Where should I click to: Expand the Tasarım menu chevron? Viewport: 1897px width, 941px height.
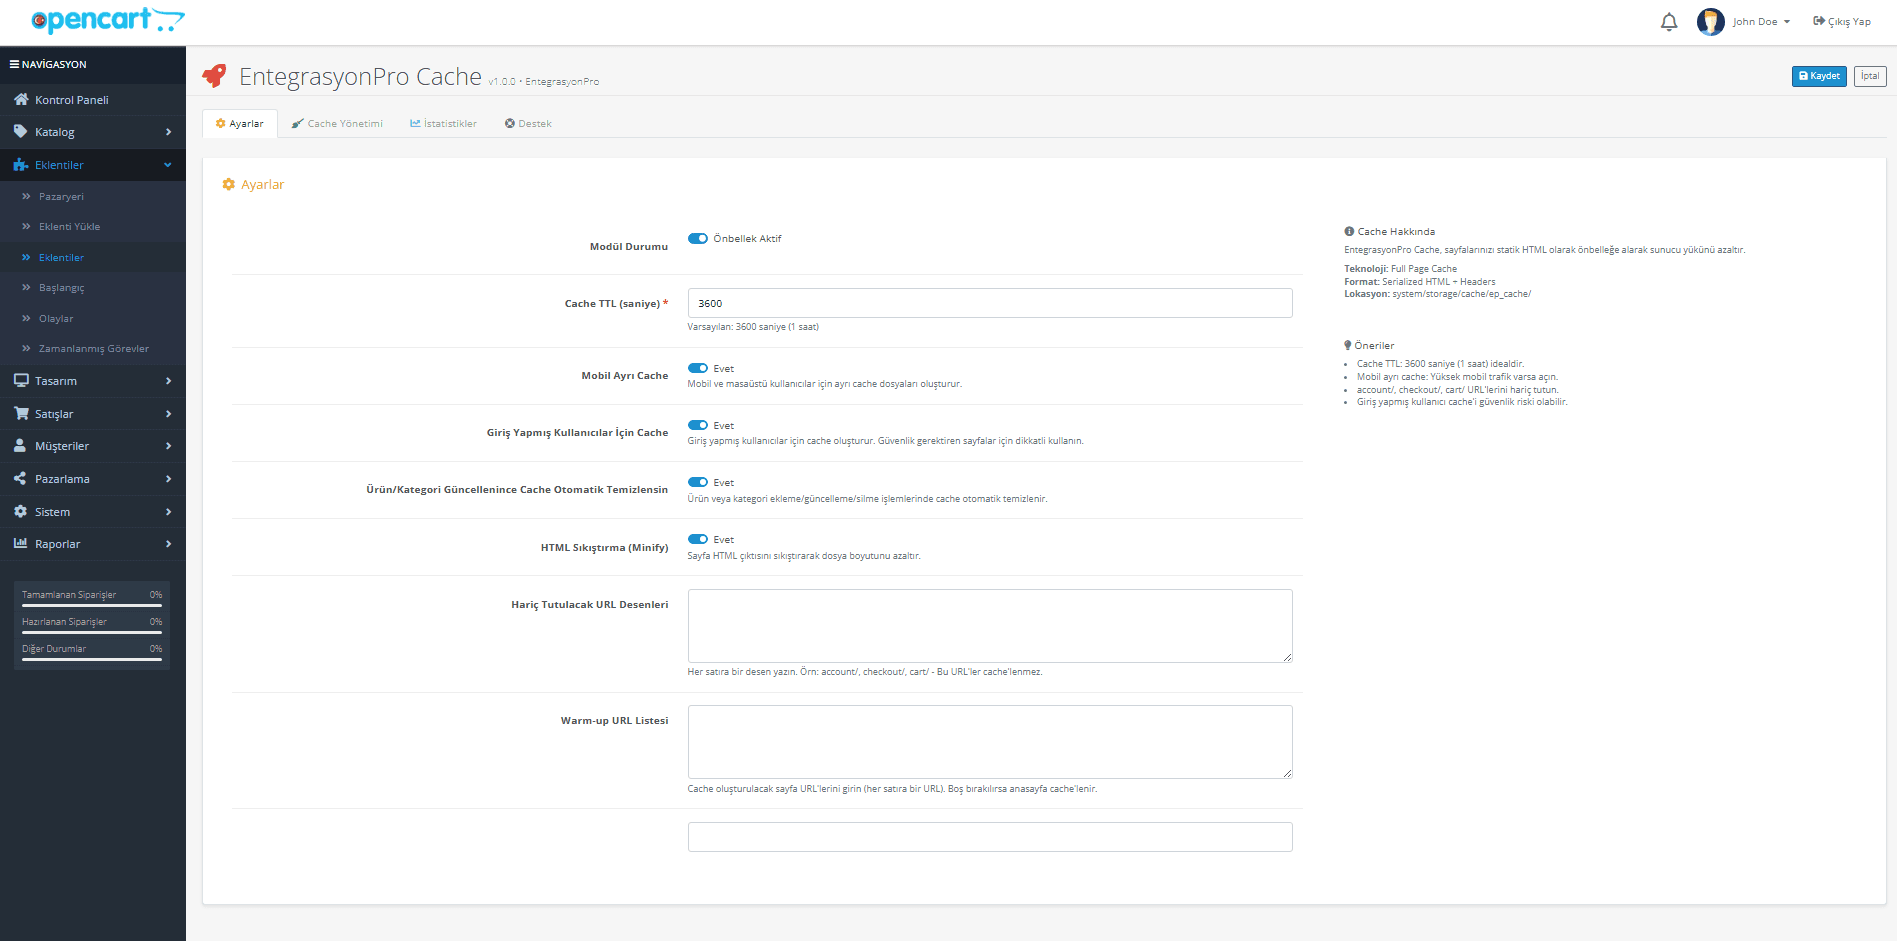point(168,381)
